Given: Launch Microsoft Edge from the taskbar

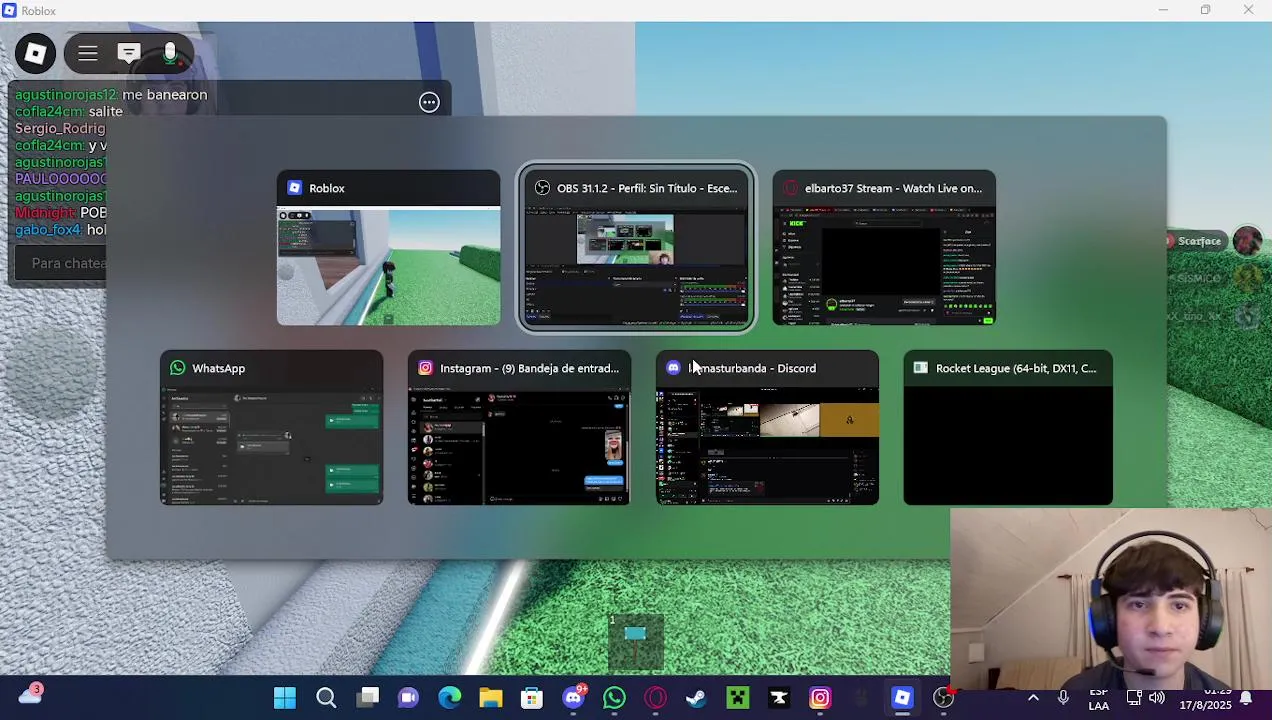Looking at the screenshot, I should click(x=449, y=698).
